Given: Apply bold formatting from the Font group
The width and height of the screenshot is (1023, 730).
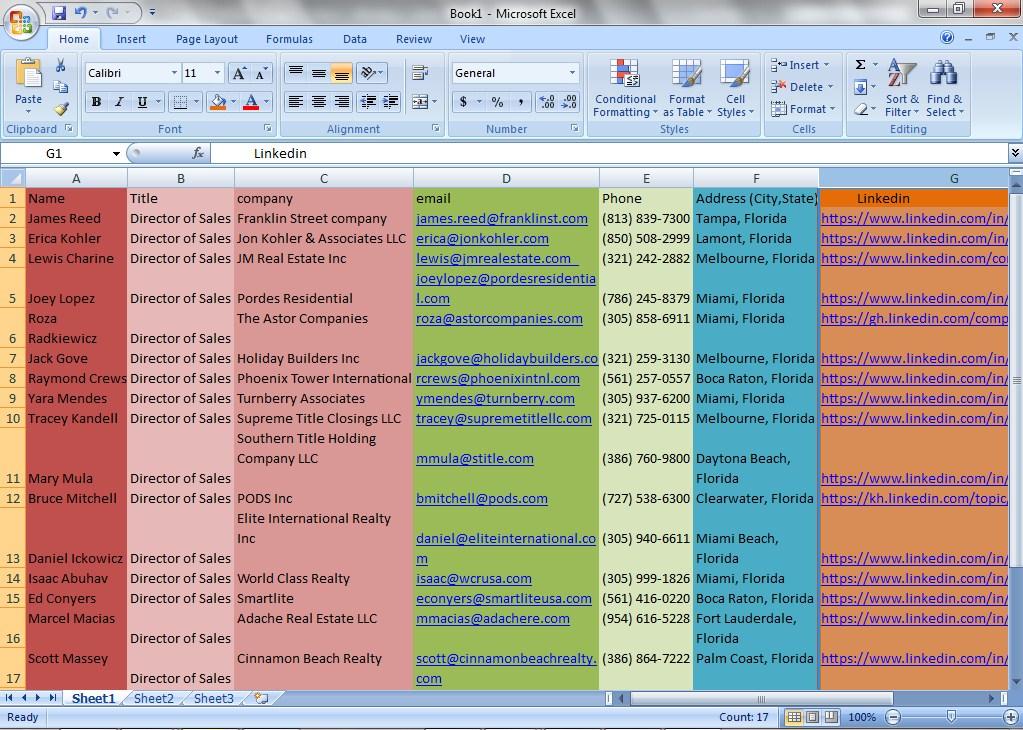Looking at the screenshot, I should (x=96, y=101).
